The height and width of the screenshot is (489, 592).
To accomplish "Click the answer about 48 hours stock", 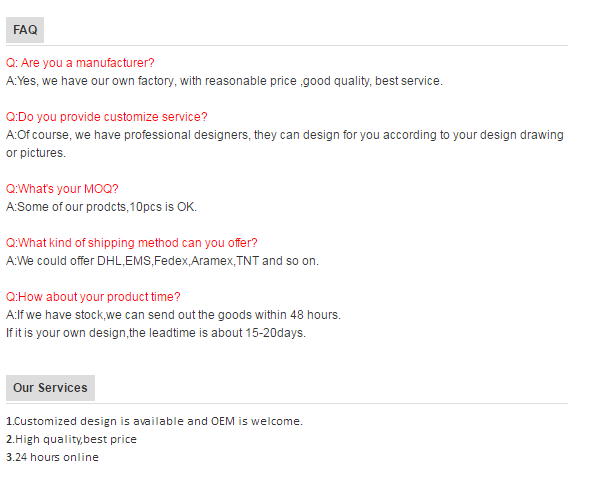I will point(173,315).
